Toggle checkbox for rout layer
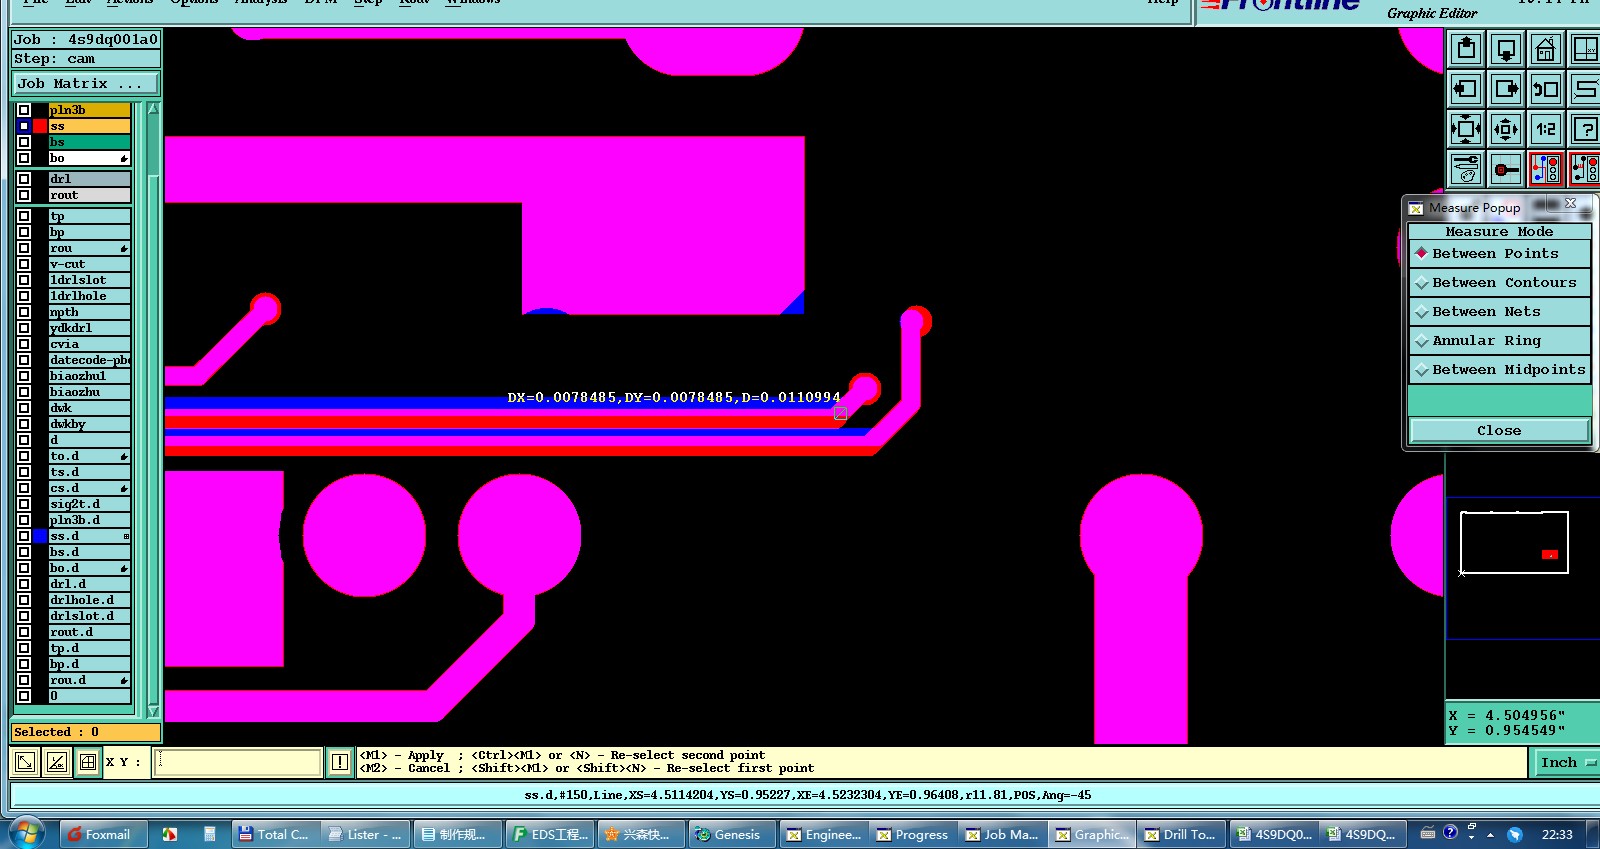The width and height of the screenshot is (1600, 849). pyautogui.click(x=24, y=195)
